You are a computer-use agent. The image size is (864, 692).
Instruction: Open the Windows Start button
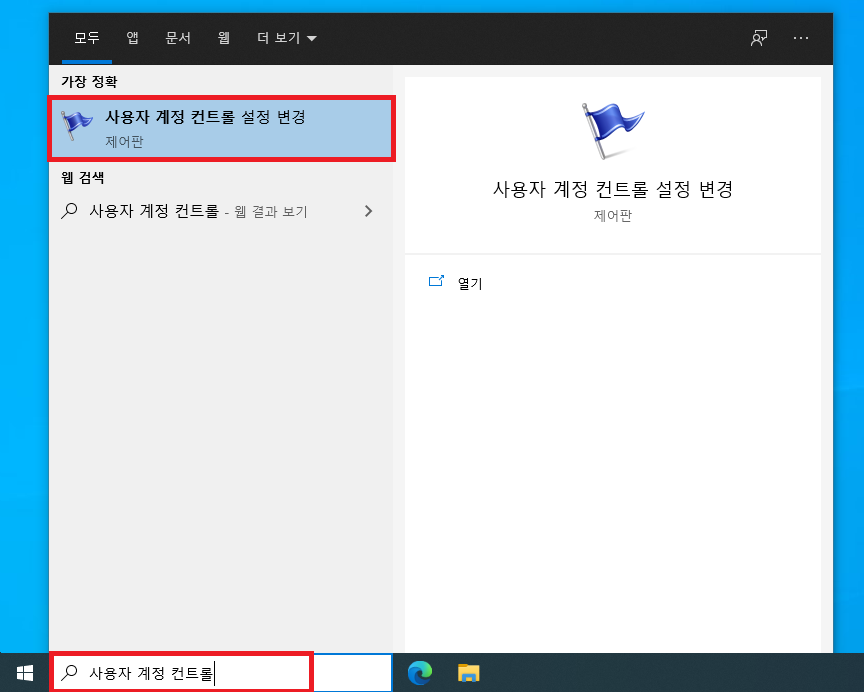pos(25,673)
